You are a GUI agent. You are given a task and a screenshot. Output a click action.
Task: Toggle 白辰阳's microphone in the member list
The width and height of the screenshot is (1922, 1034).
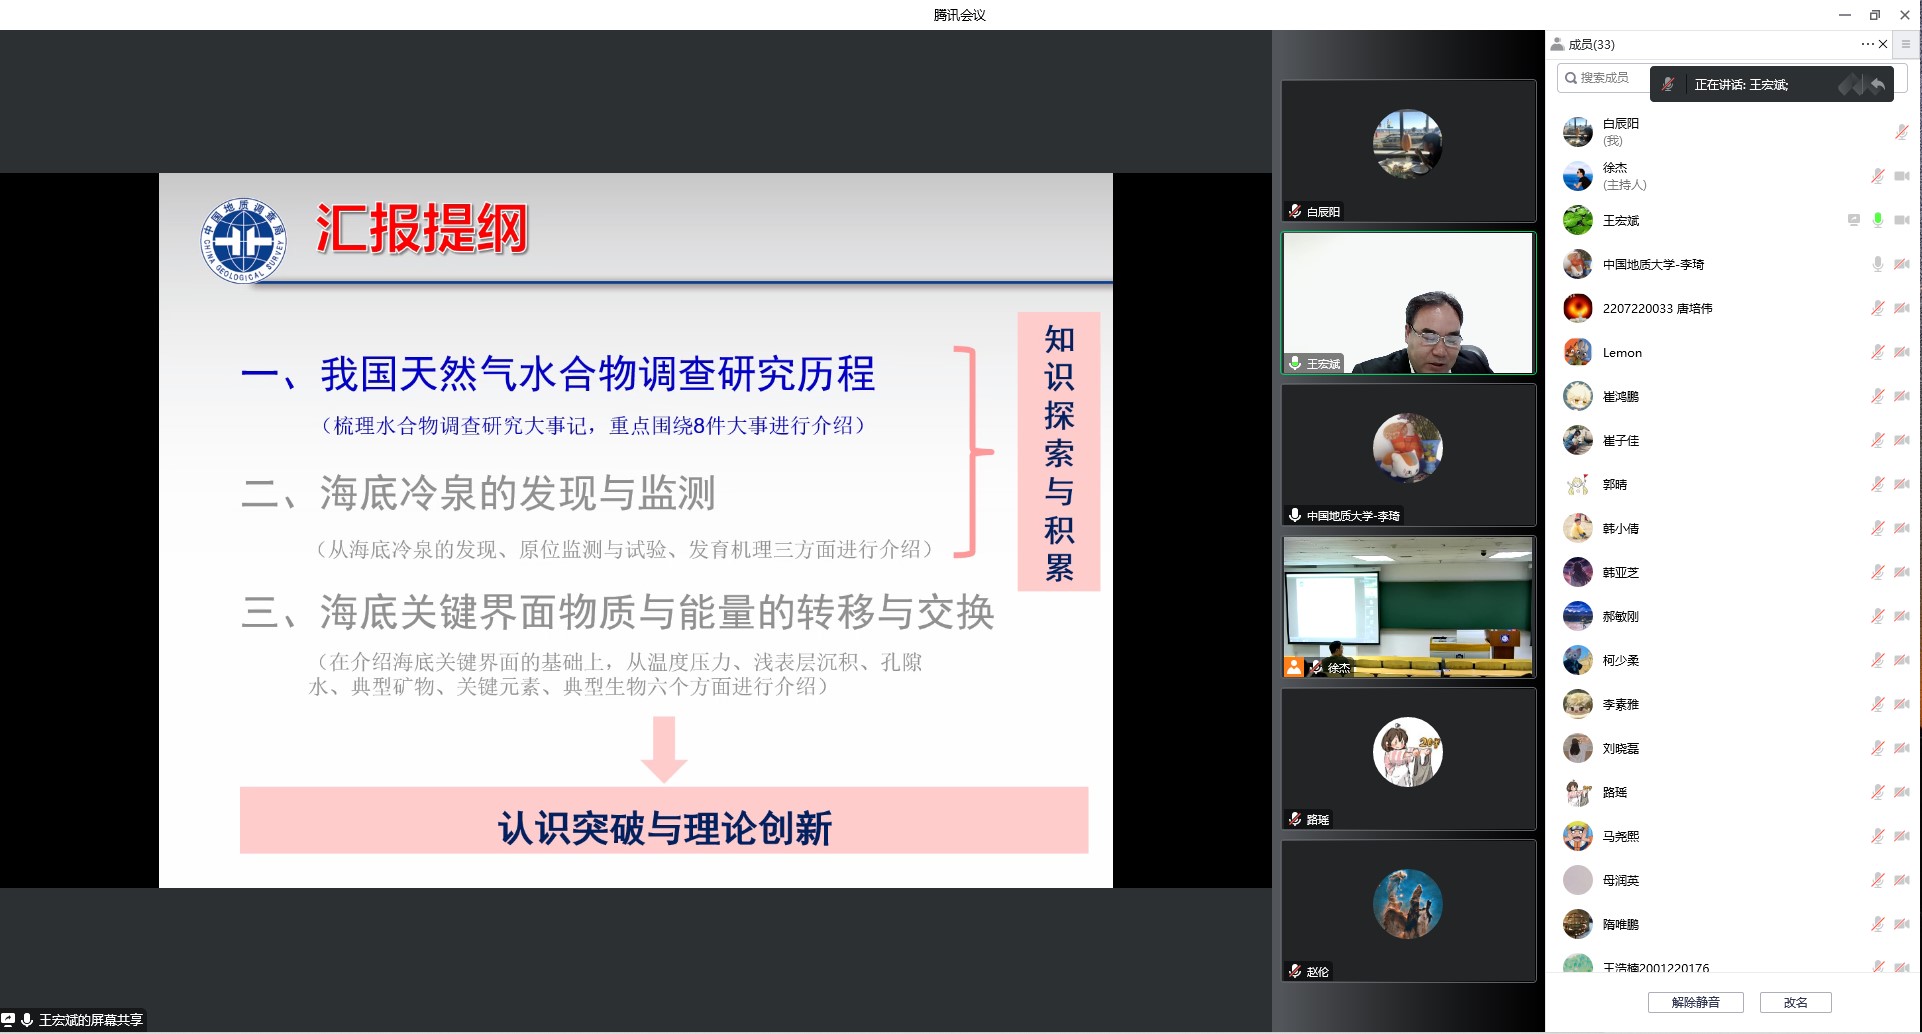pyautogui.click(x=1901, y=132)
